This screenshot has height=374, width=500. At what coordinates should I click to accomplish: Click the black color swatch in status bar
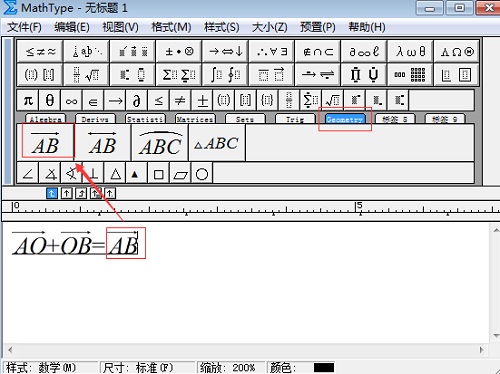pyautogui.click(x=324, y=368)
